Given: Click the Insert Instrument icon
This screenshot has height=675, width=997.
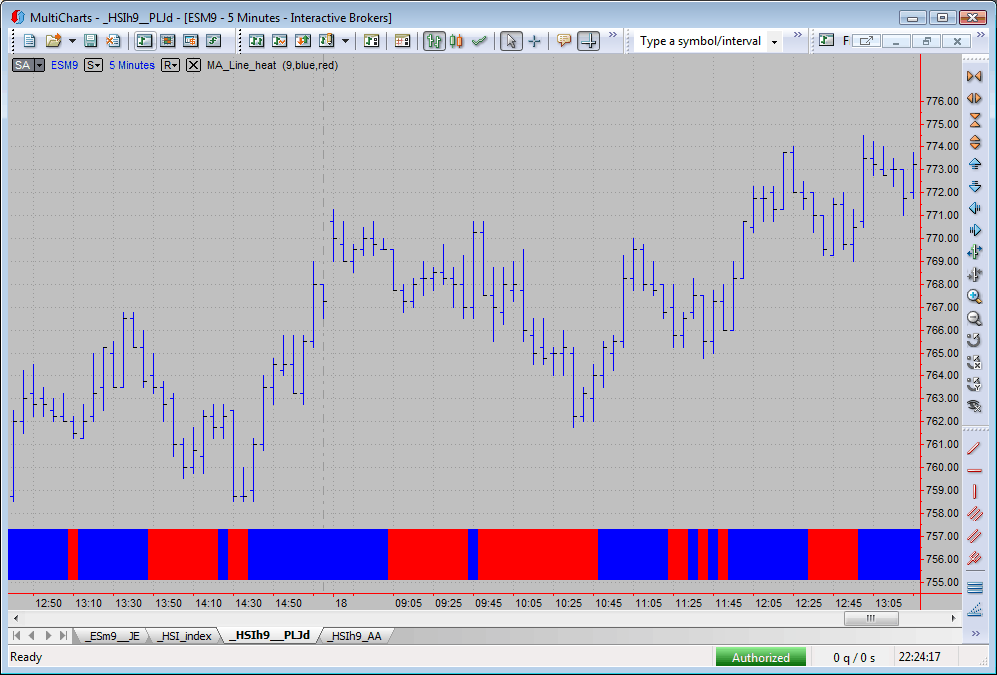Looking at the screenshot, I should click(x=256, y=41).
